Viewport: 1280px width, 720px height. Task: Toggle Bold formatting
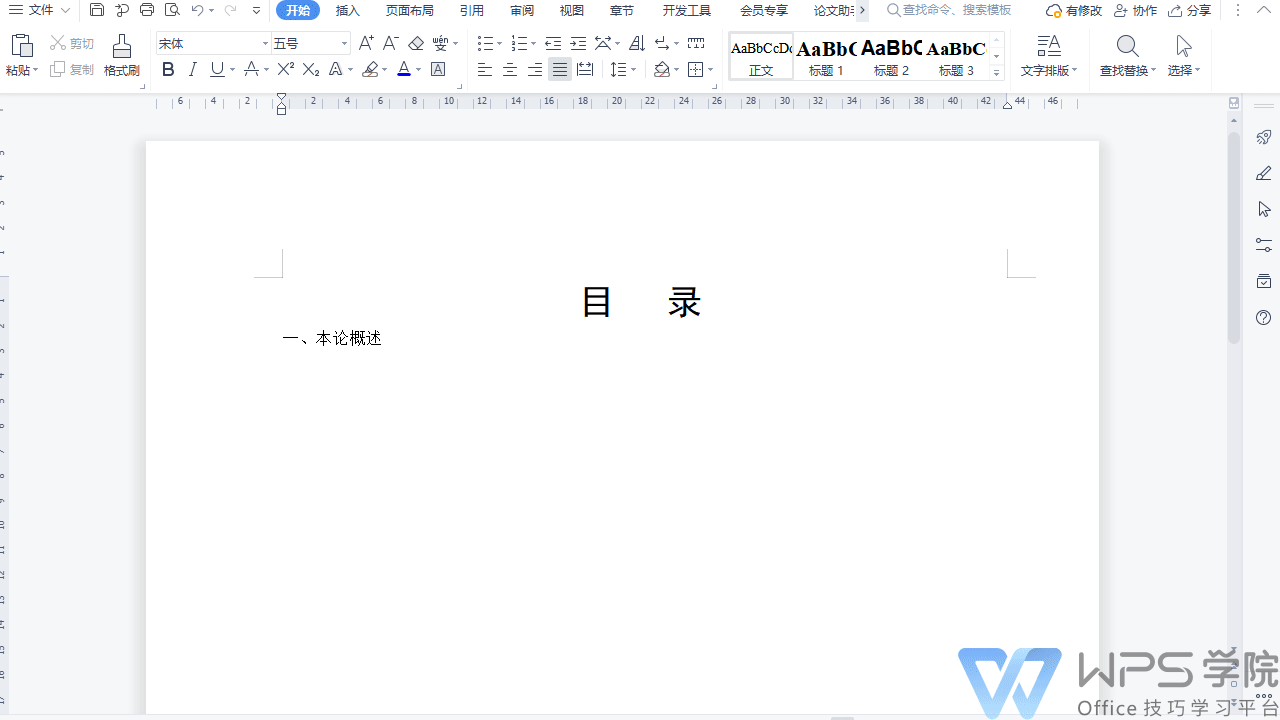point(168,69)
